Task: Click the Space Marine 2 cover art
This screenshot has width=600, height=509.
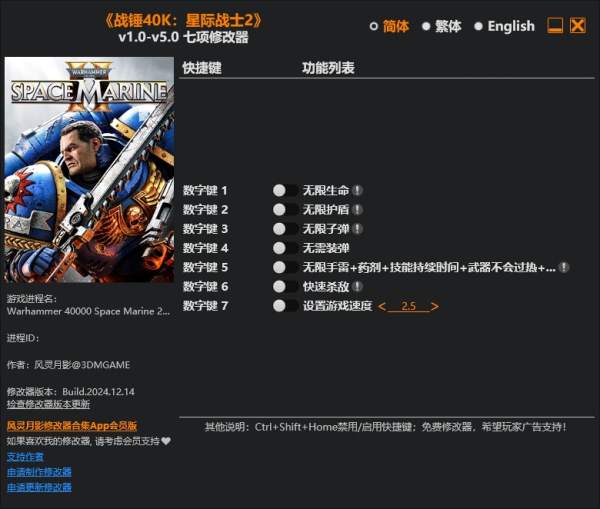Action: 87,170
